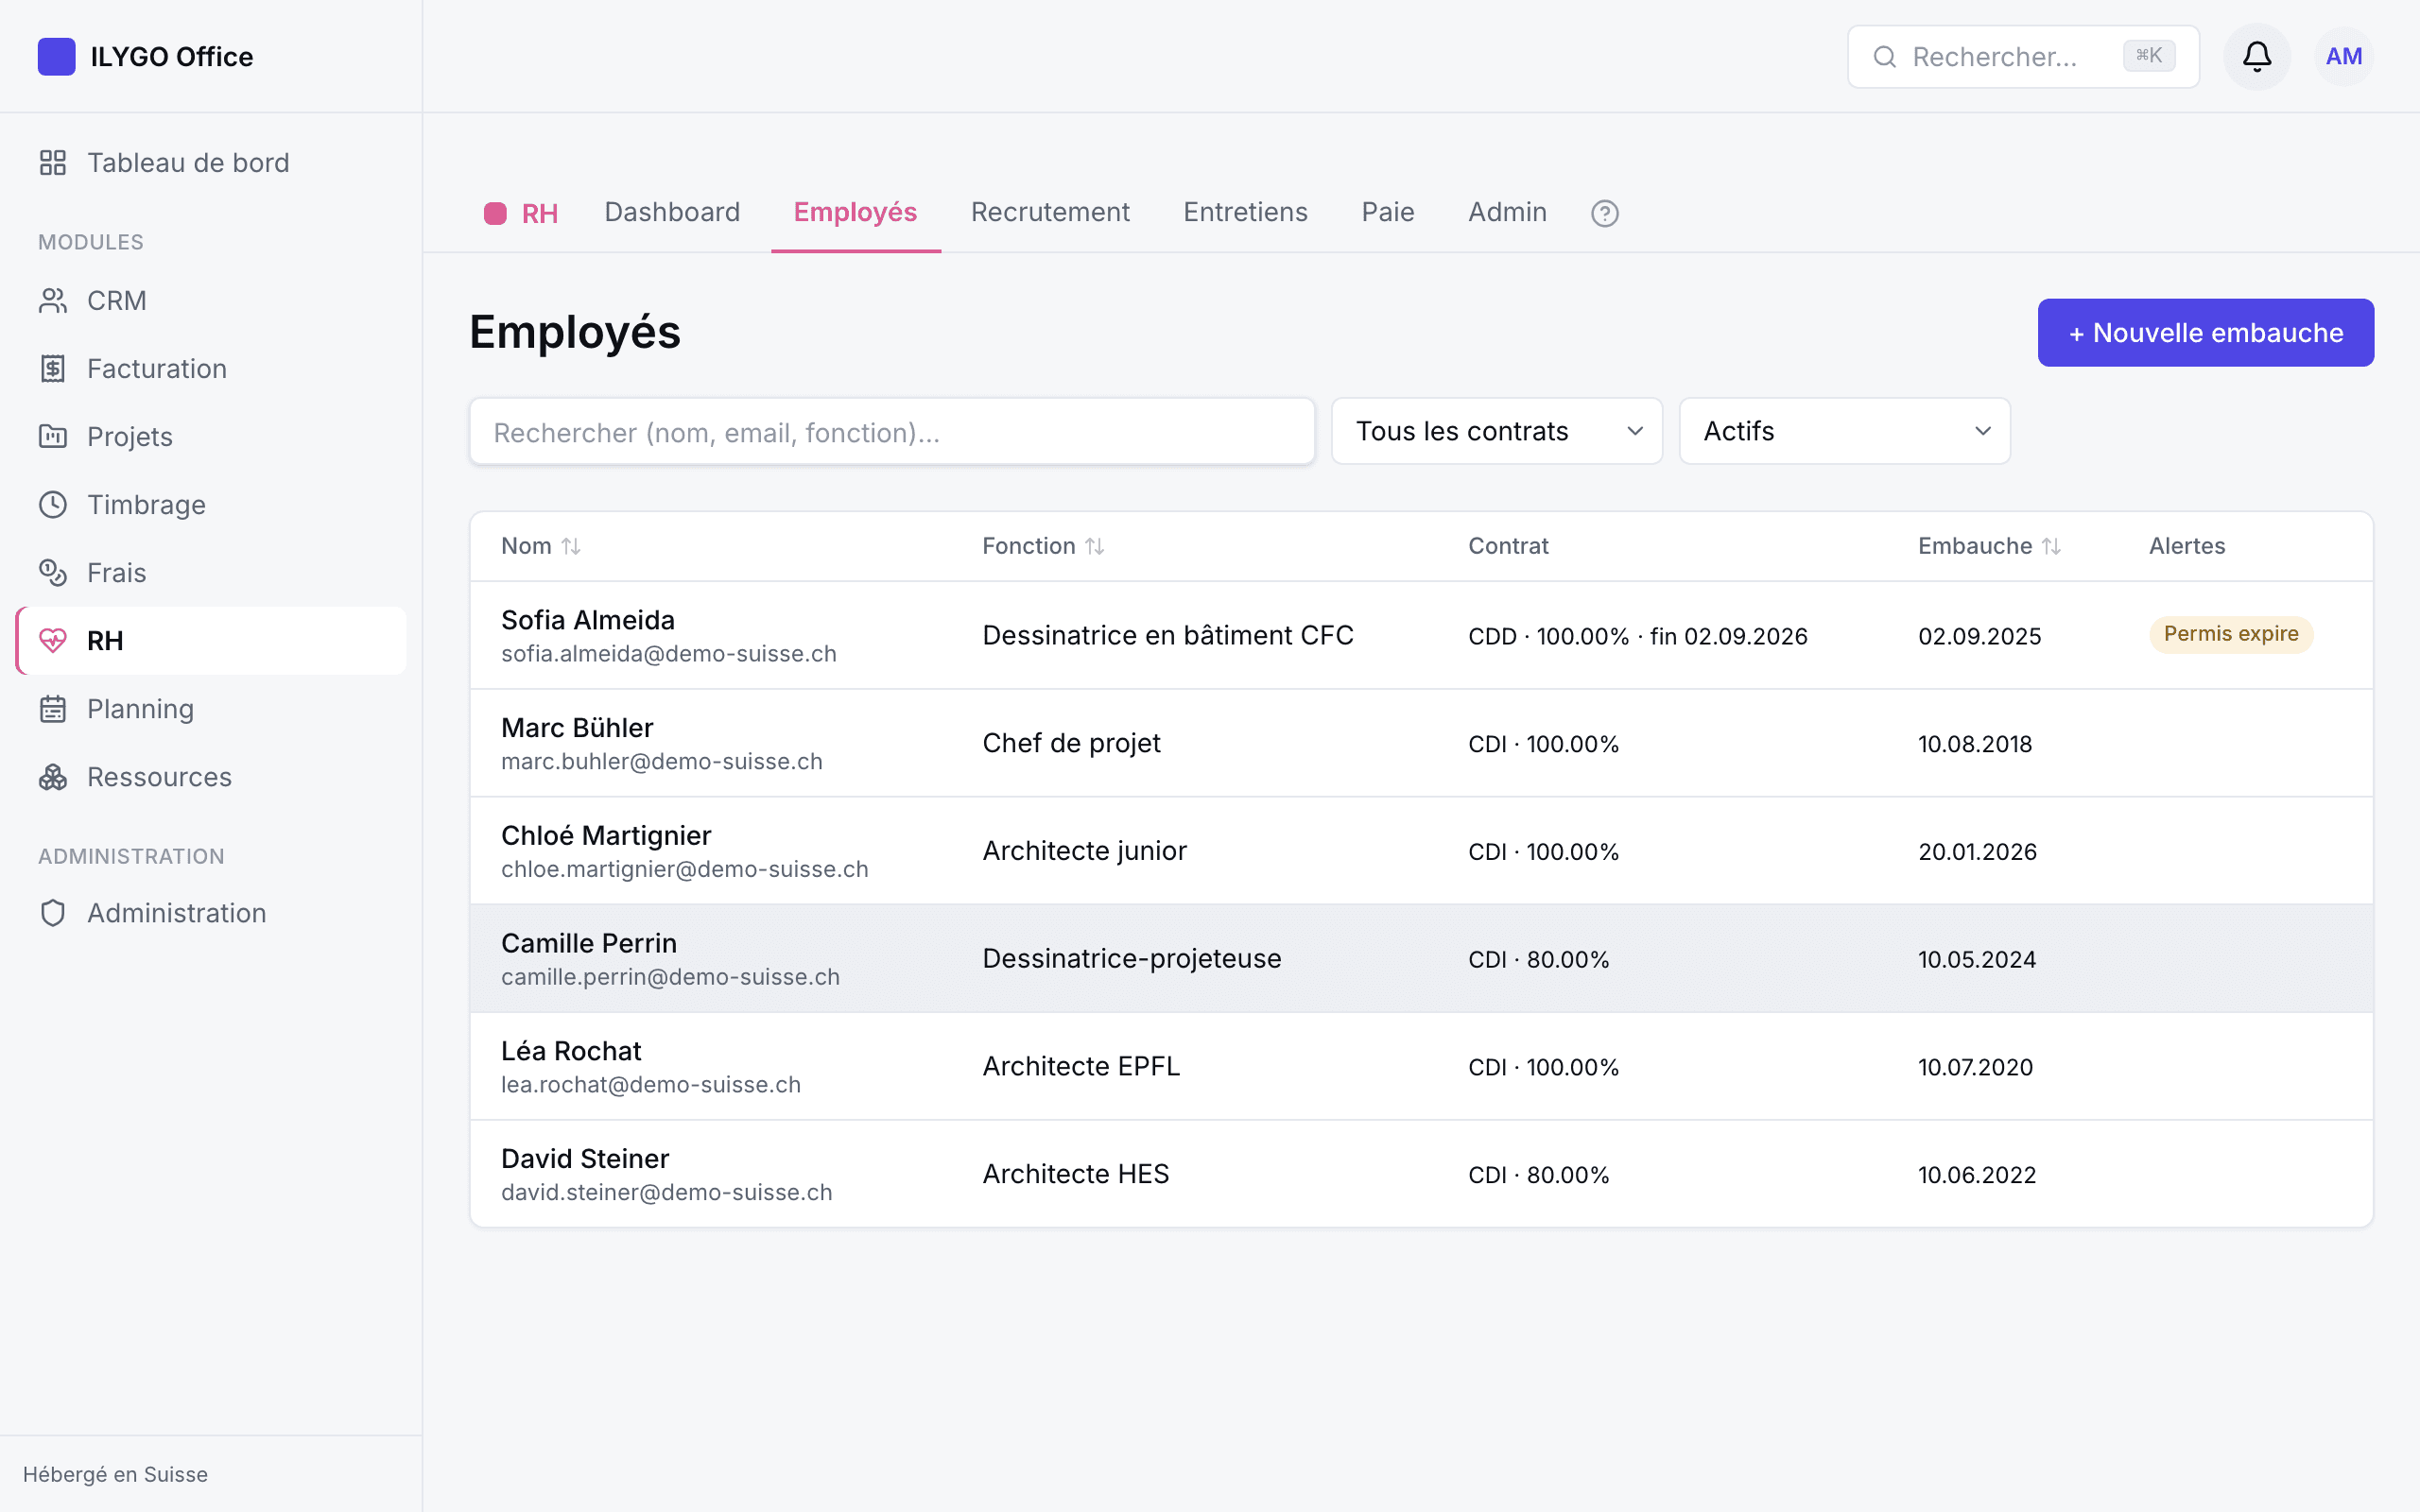Image resolution: width=2420 pixels, height=1512 pixels.
Task: Open Camille Perrin employee row
Action: (x=1421, y=959)
